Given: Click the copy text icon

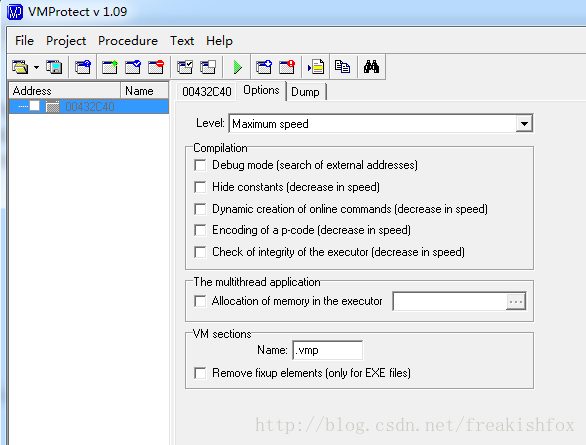Looking at the screenshot, I should pyautogui.click(x=342, y=67).
